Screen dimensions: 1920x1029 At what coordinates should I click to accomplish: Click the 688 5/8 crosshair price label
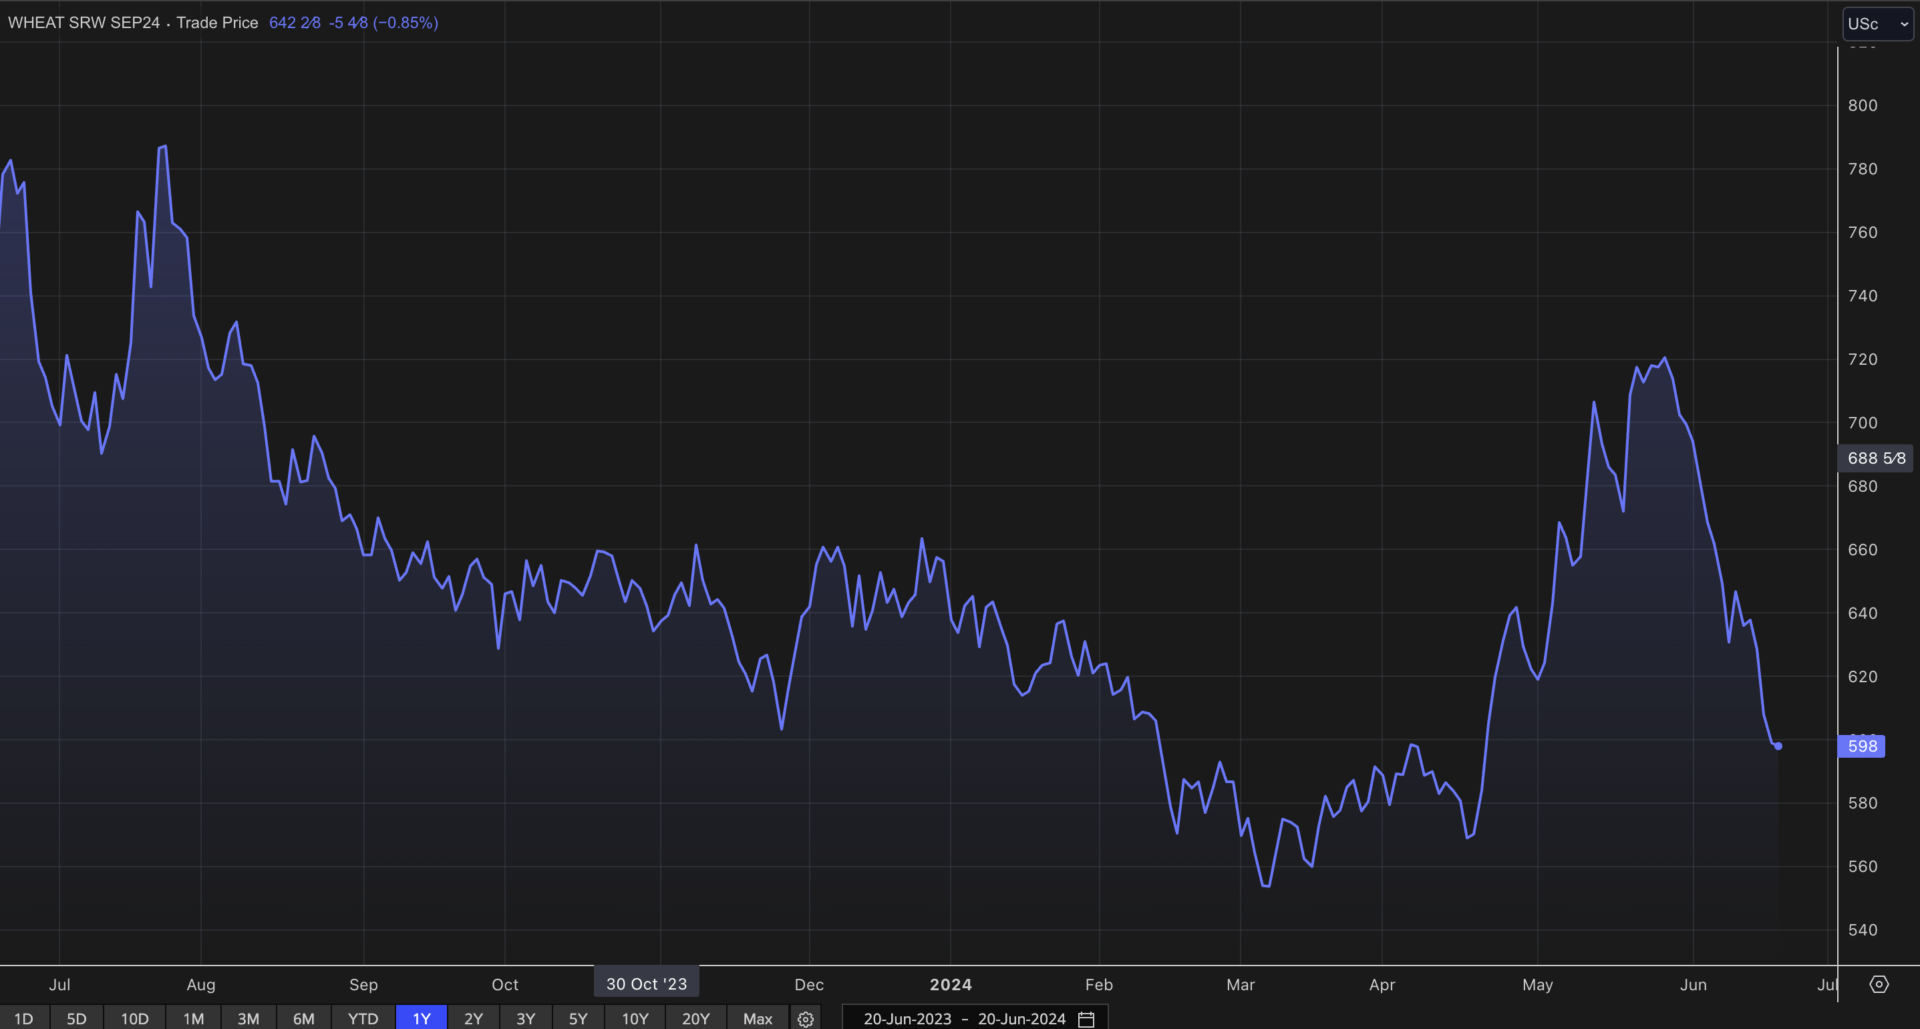pos(1876,458)
